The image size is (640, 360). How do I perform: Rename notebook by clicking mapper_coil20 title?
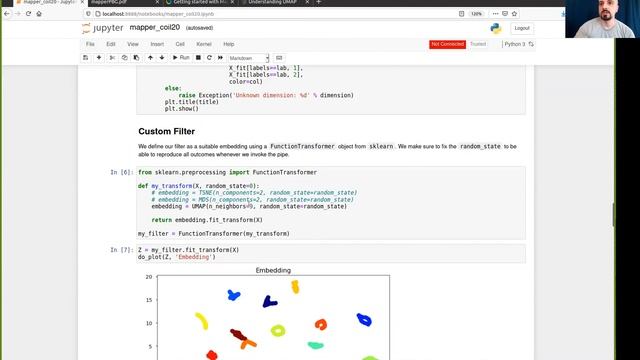(155, 27)
